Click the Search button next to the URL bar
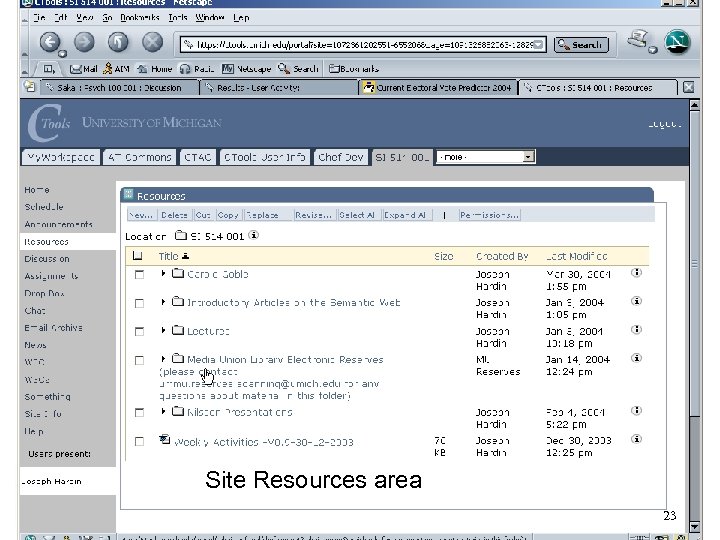 581,45
